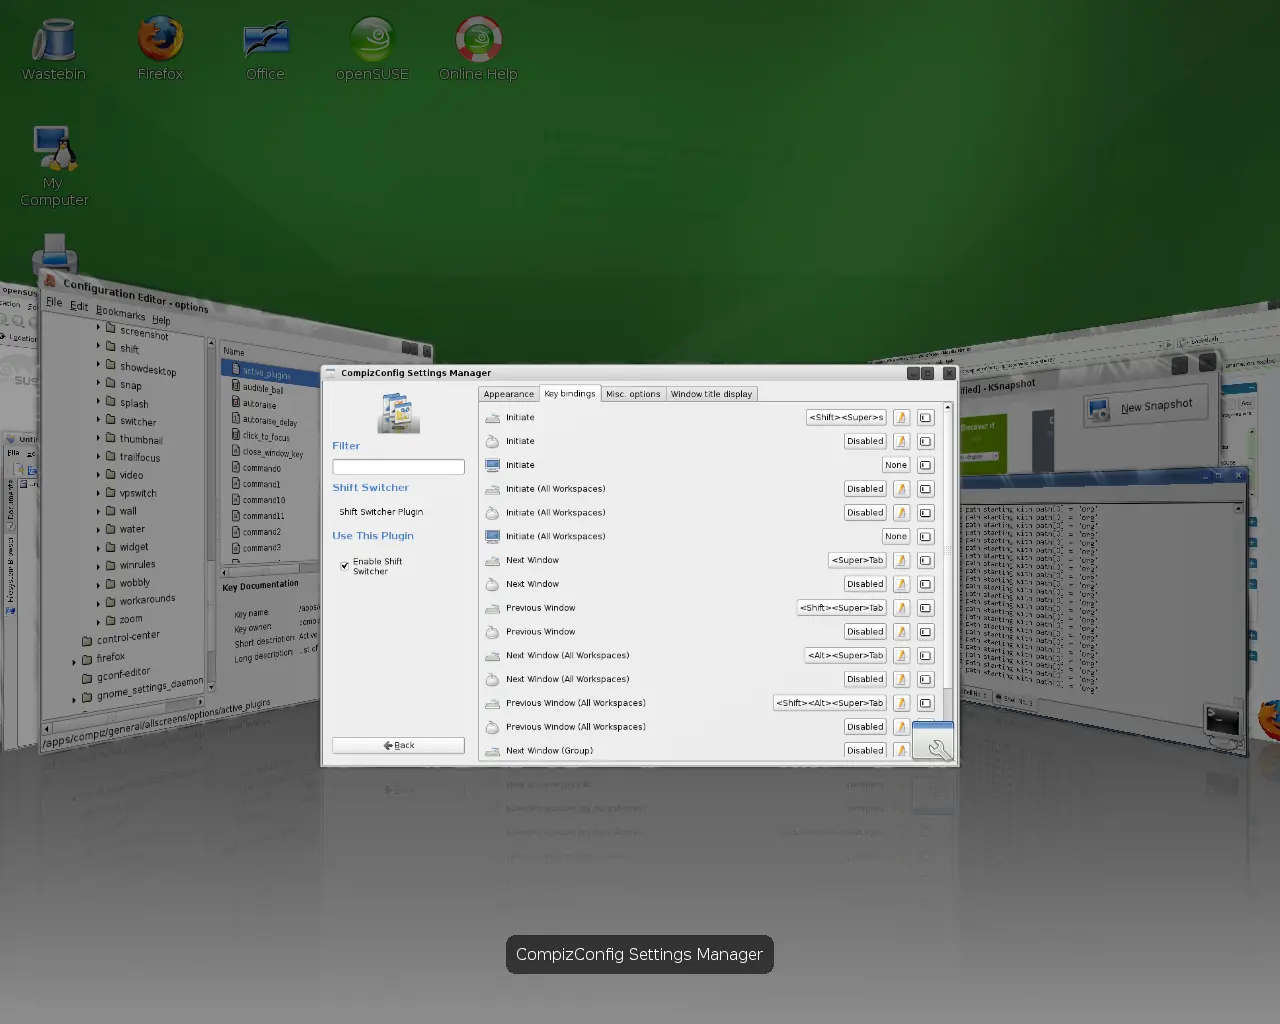
Task: Click square icon for Next Window mouse row
Action: [925, 584]
